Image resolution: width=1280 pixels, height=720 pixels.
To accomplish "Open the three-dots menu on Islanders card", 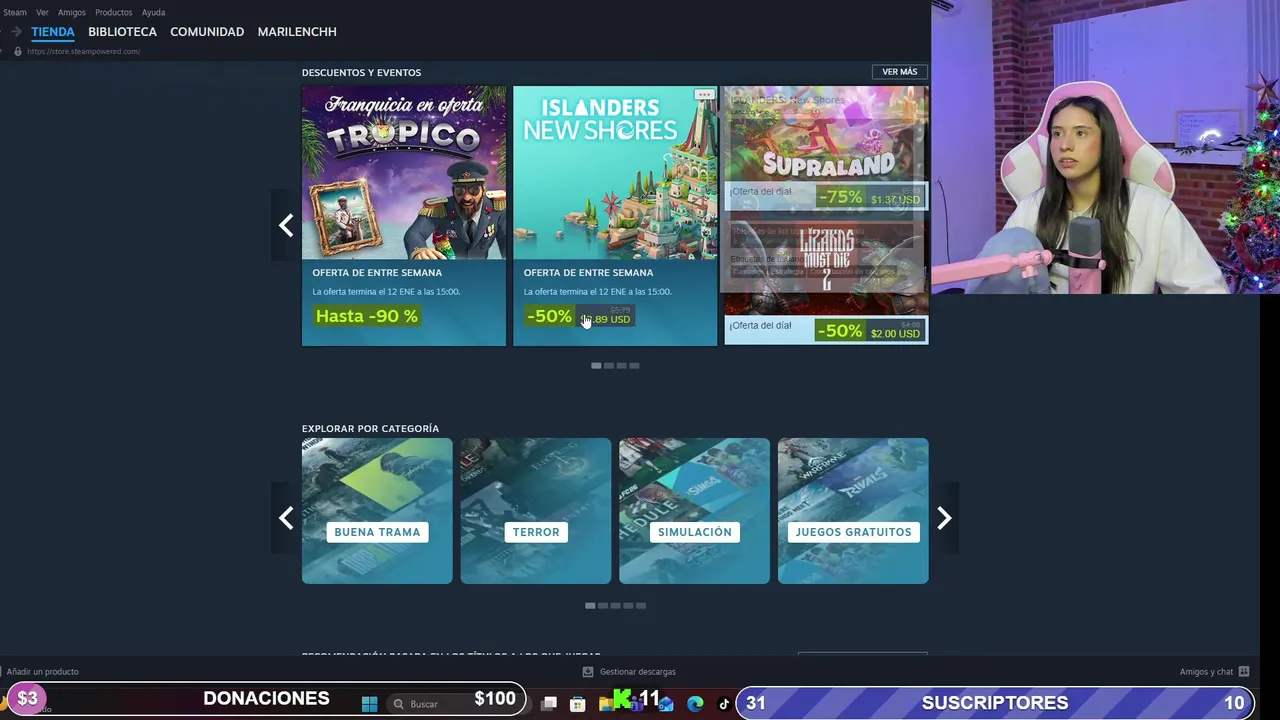I will point(704,95).
